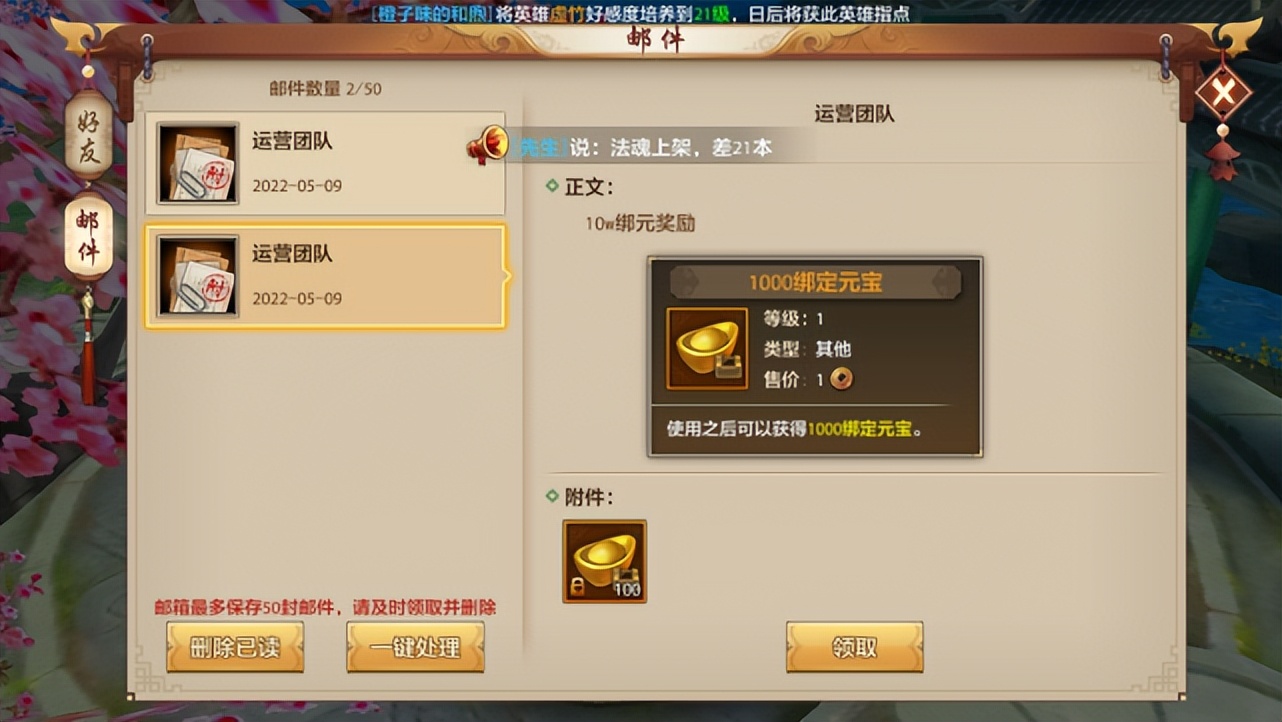Click the scrolling announcement text at top
Viewport: 1282px width, 722px height.
[640, 14]
